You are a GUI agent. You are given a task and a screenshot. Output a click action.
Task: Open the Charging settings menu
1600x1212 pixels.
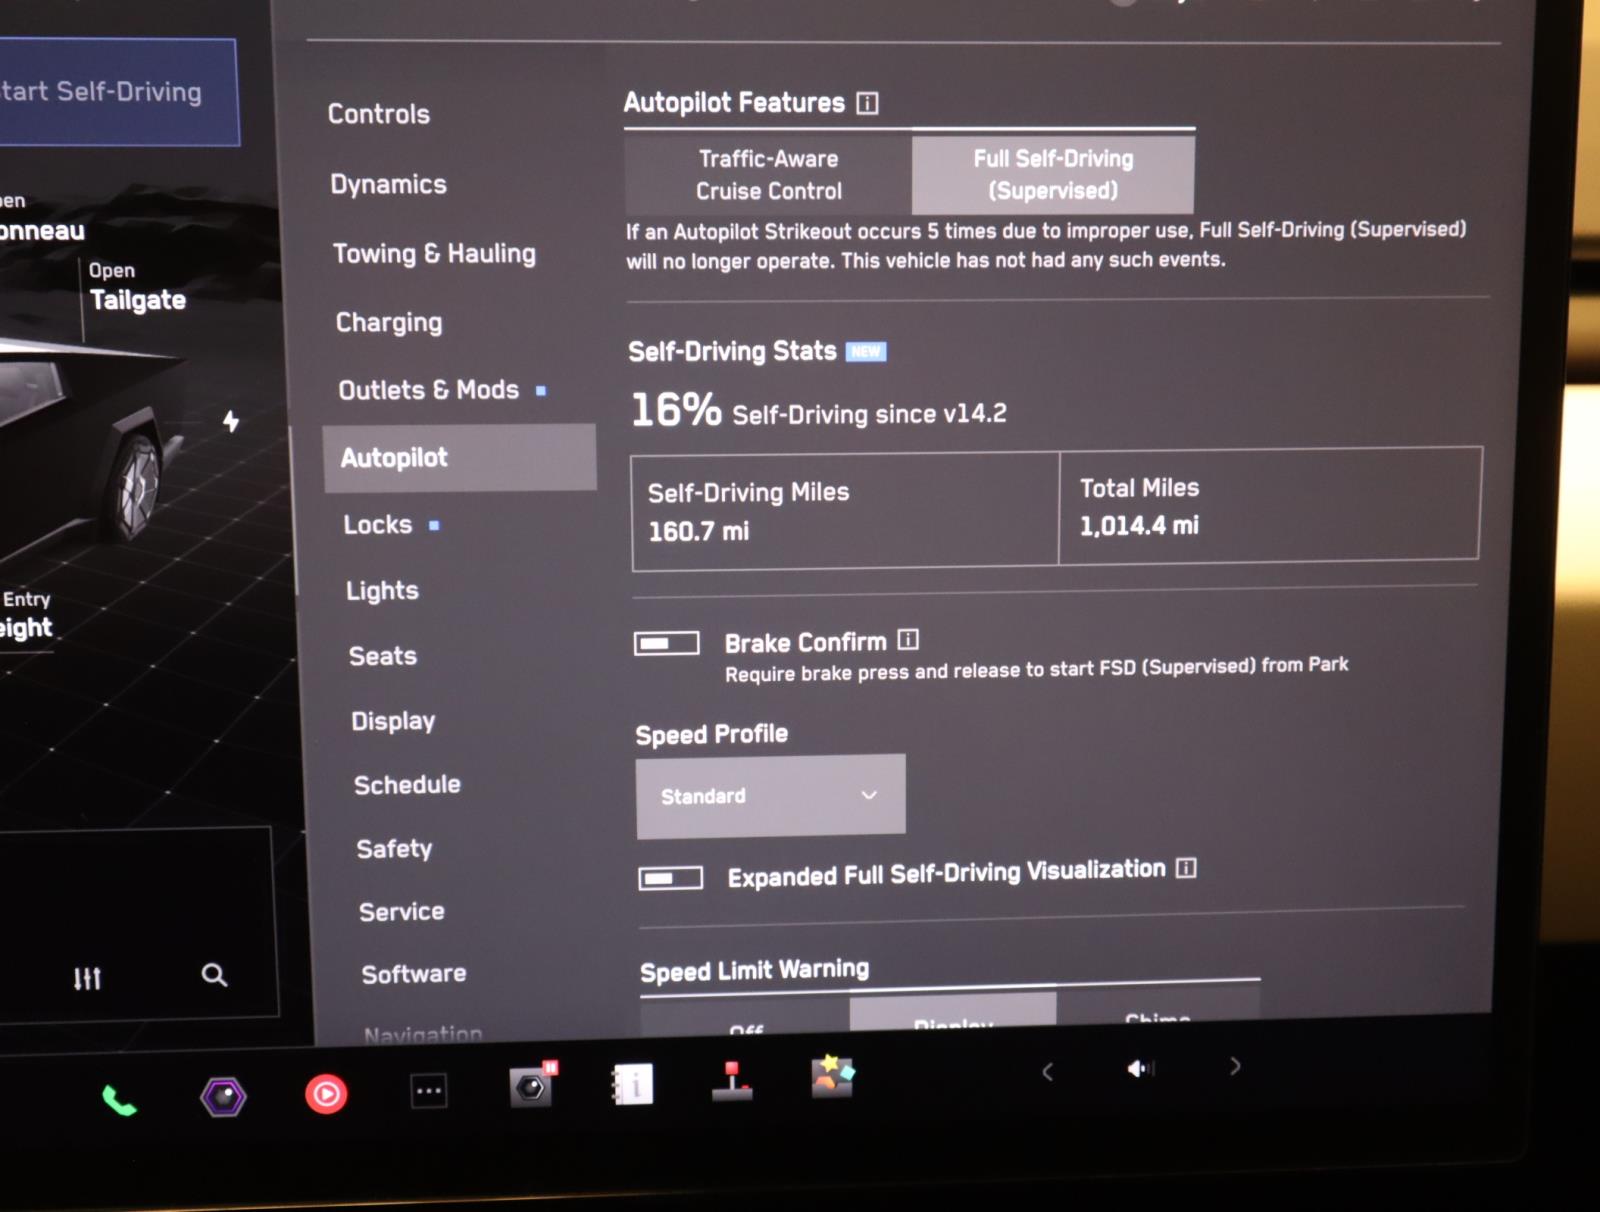[x=389, y=322]
